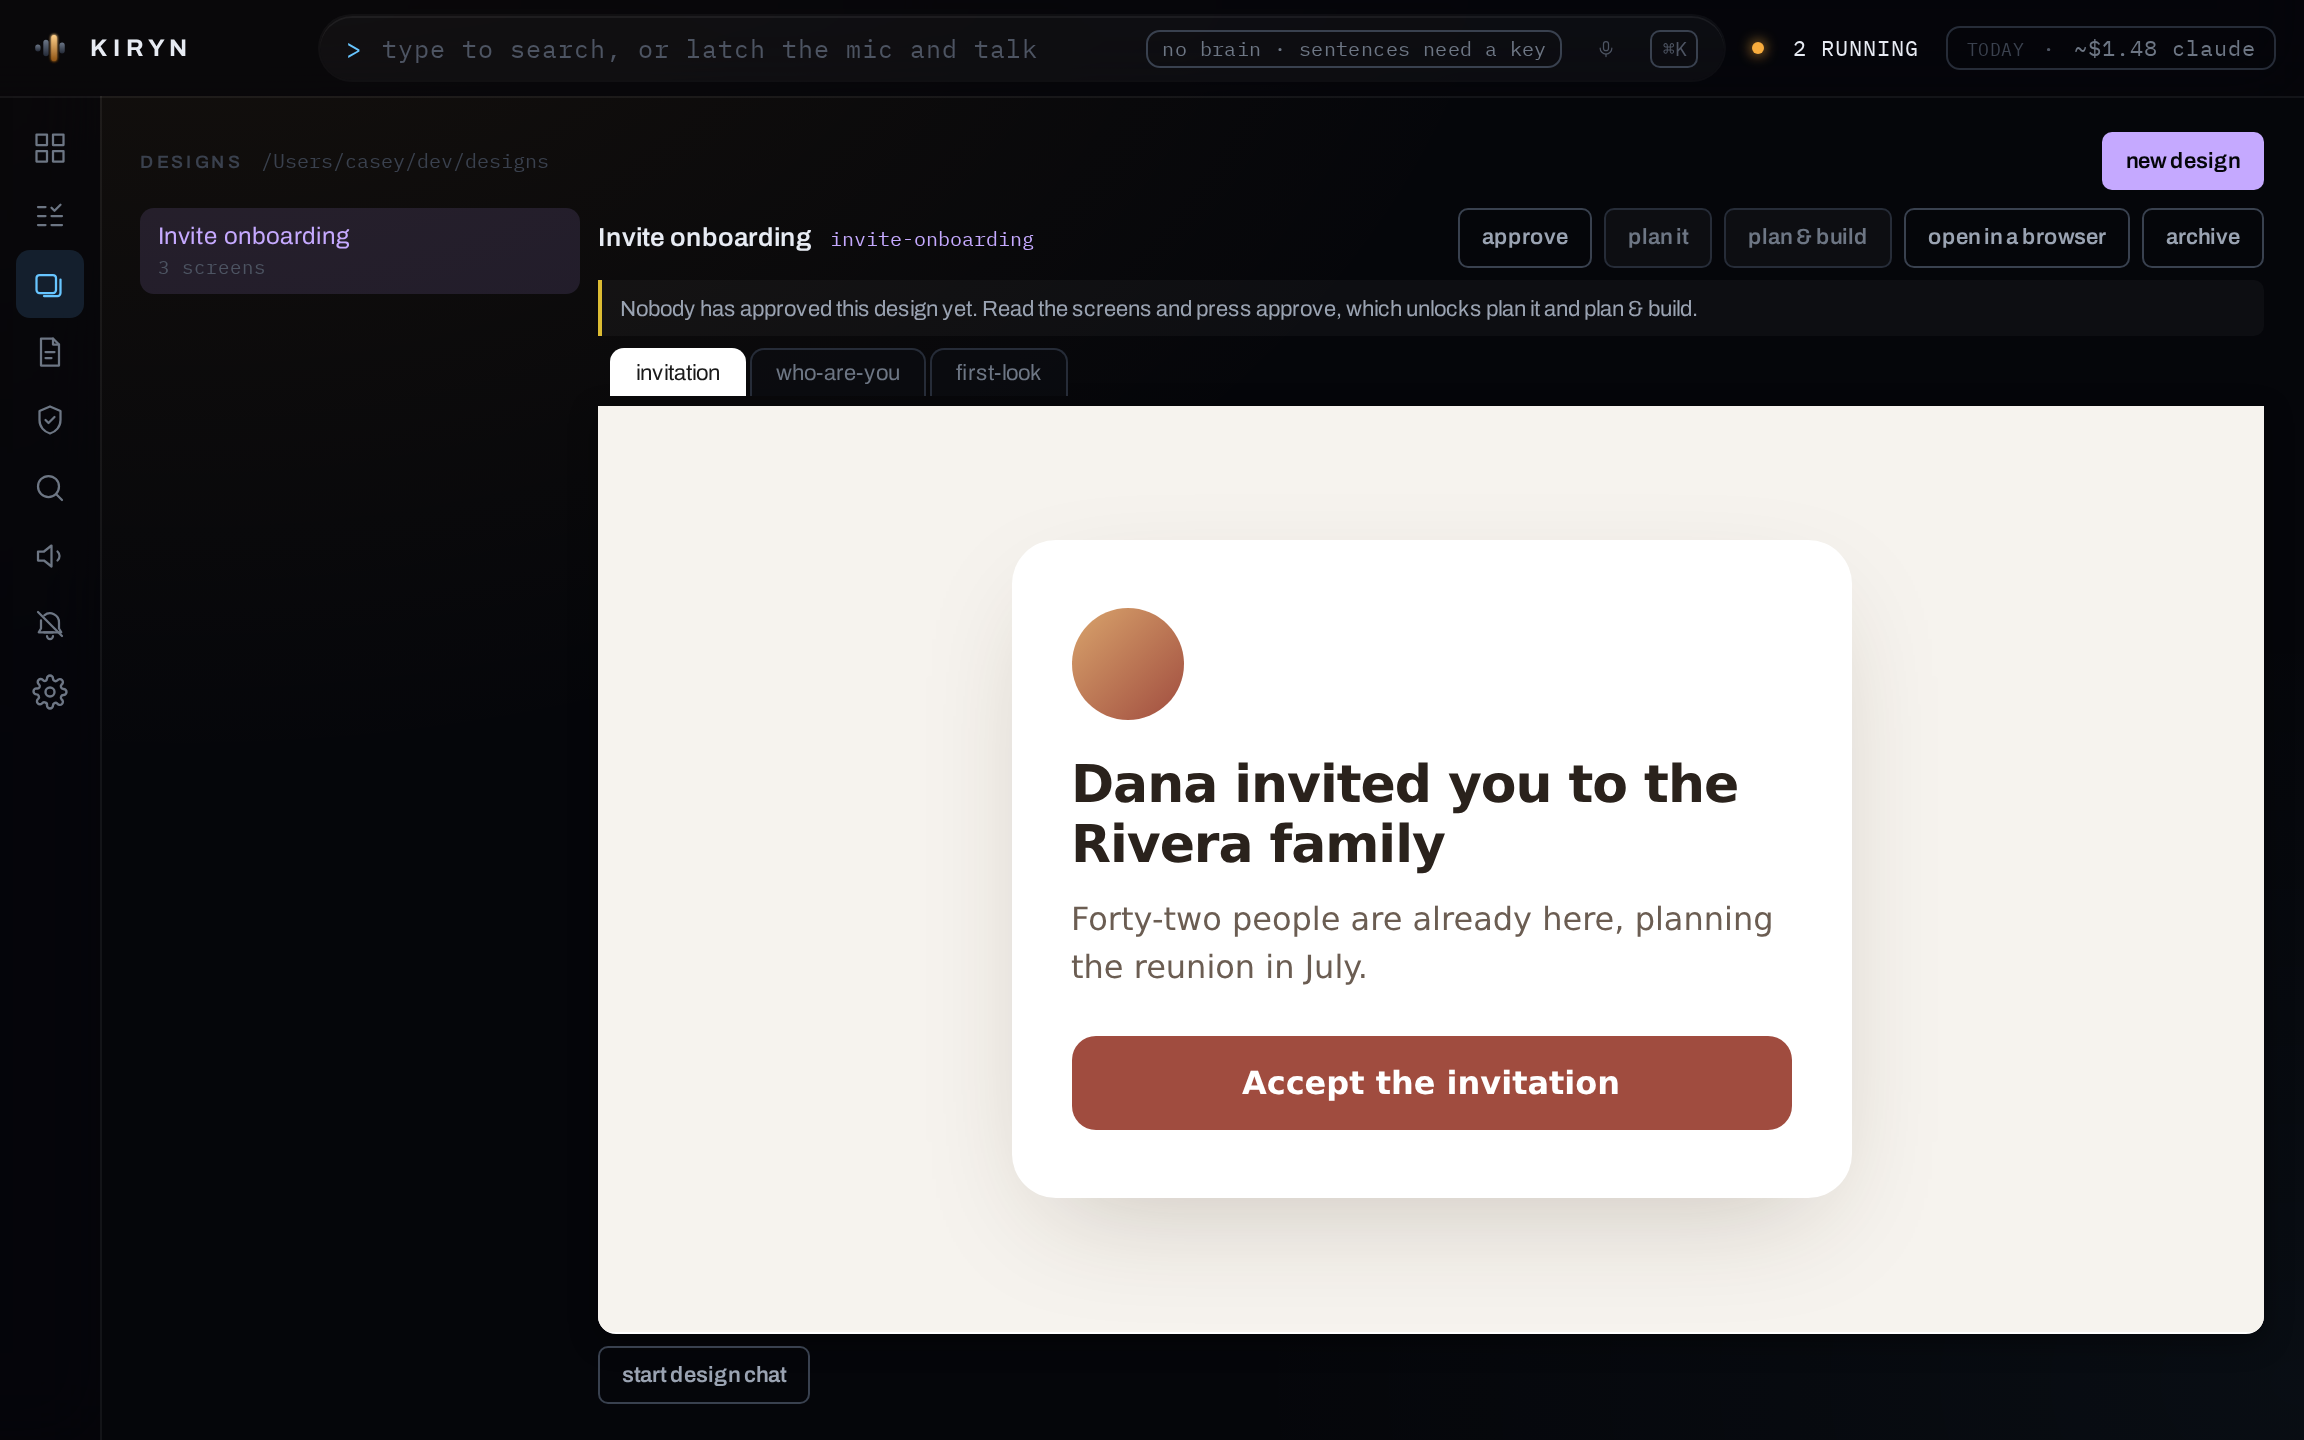Open the task checklist icon in sidebar
2304x1440 pixels.
point(50,216)
